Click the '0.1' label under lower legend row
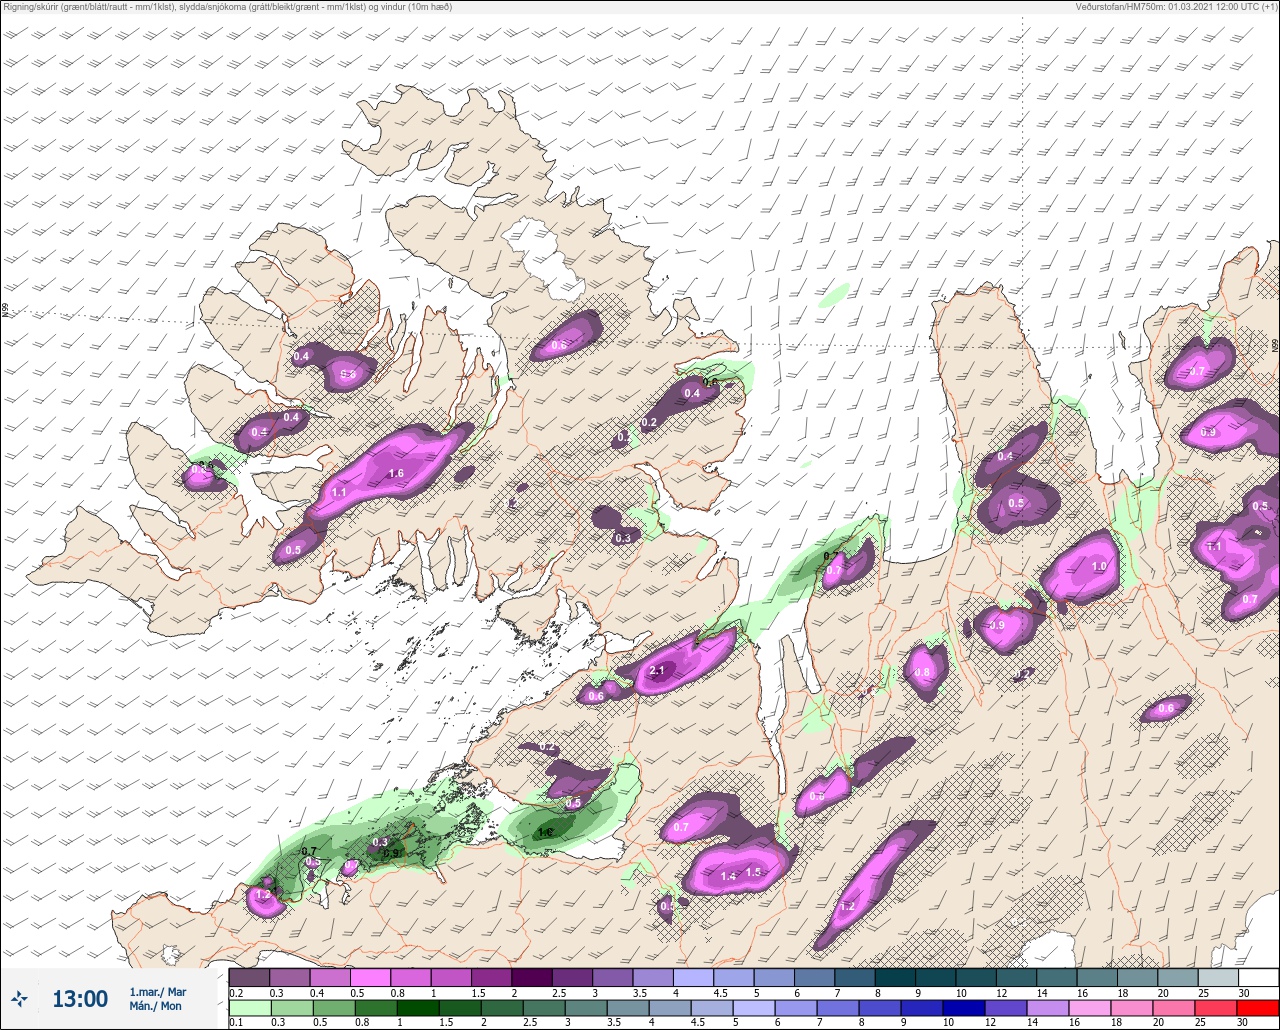 (x=236, y=1022)
